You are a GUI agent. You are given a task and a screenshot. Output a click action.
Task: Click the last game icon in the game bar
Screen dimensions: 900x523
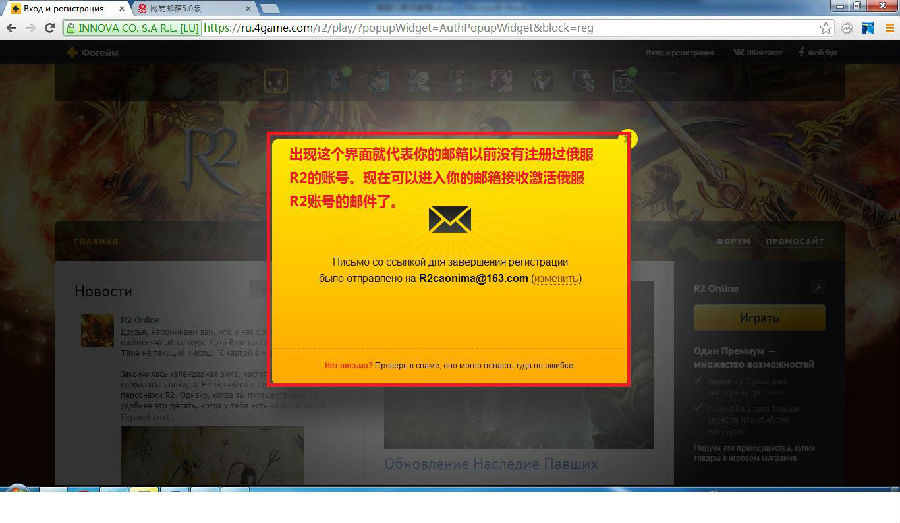pyautogui.click(x=625, y=79)
